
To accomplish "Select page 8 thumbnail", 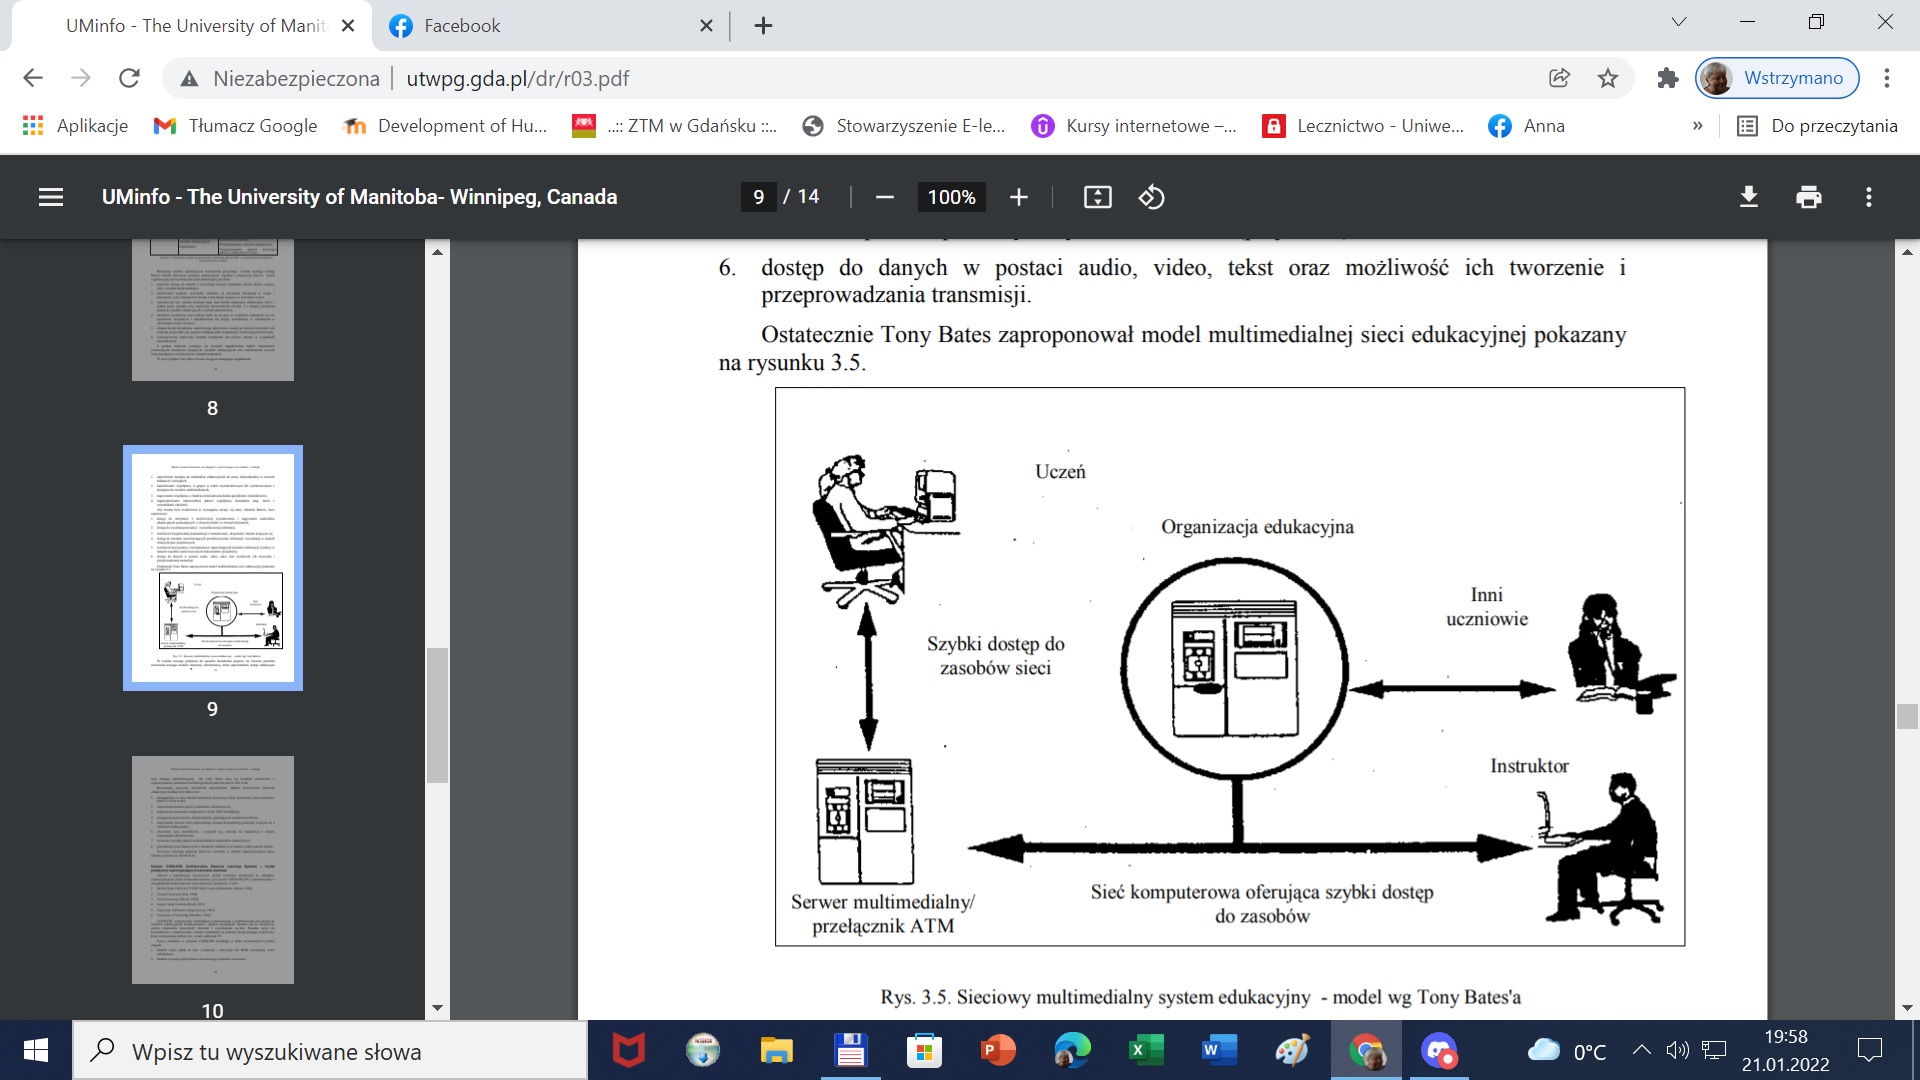I will 213,310.
